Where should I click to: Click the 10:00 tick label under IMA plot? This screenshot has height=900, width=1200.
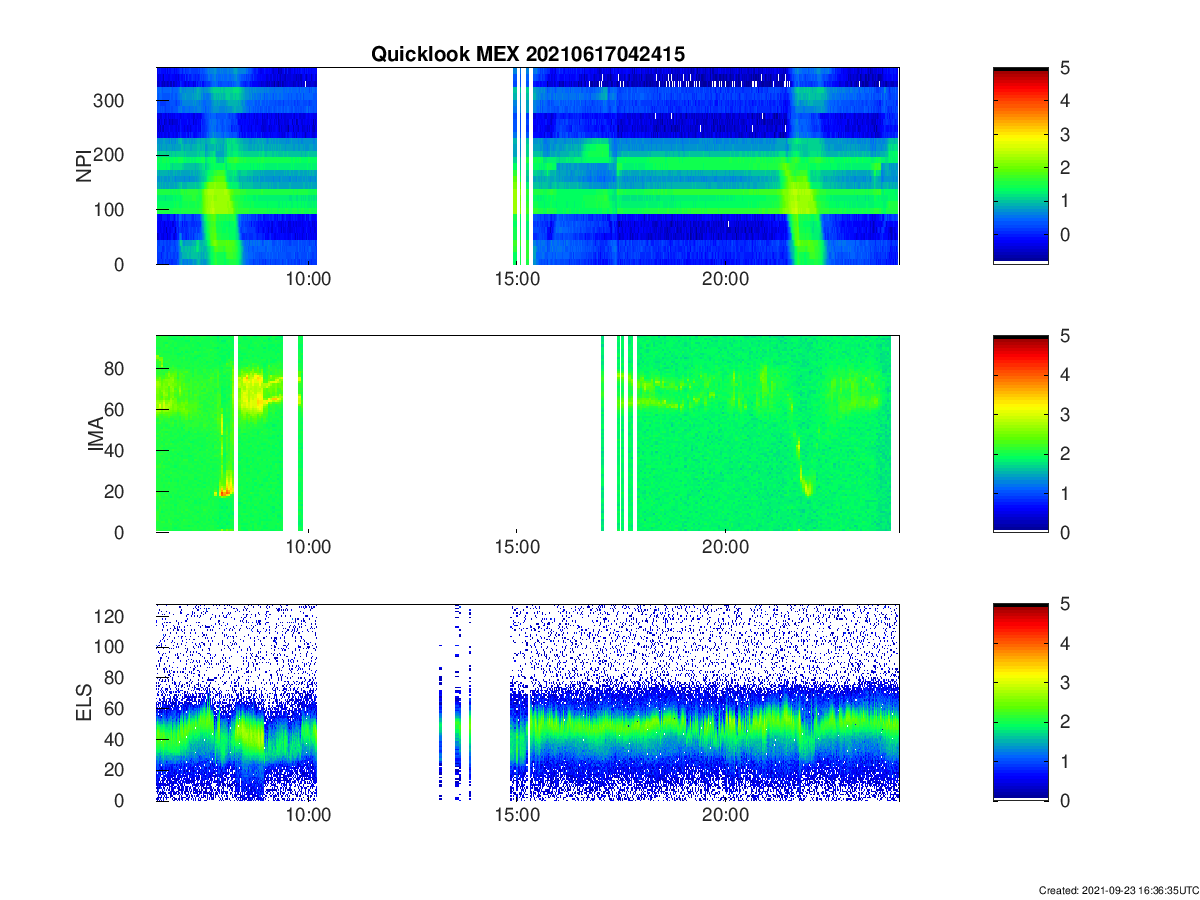click(308, 547)
